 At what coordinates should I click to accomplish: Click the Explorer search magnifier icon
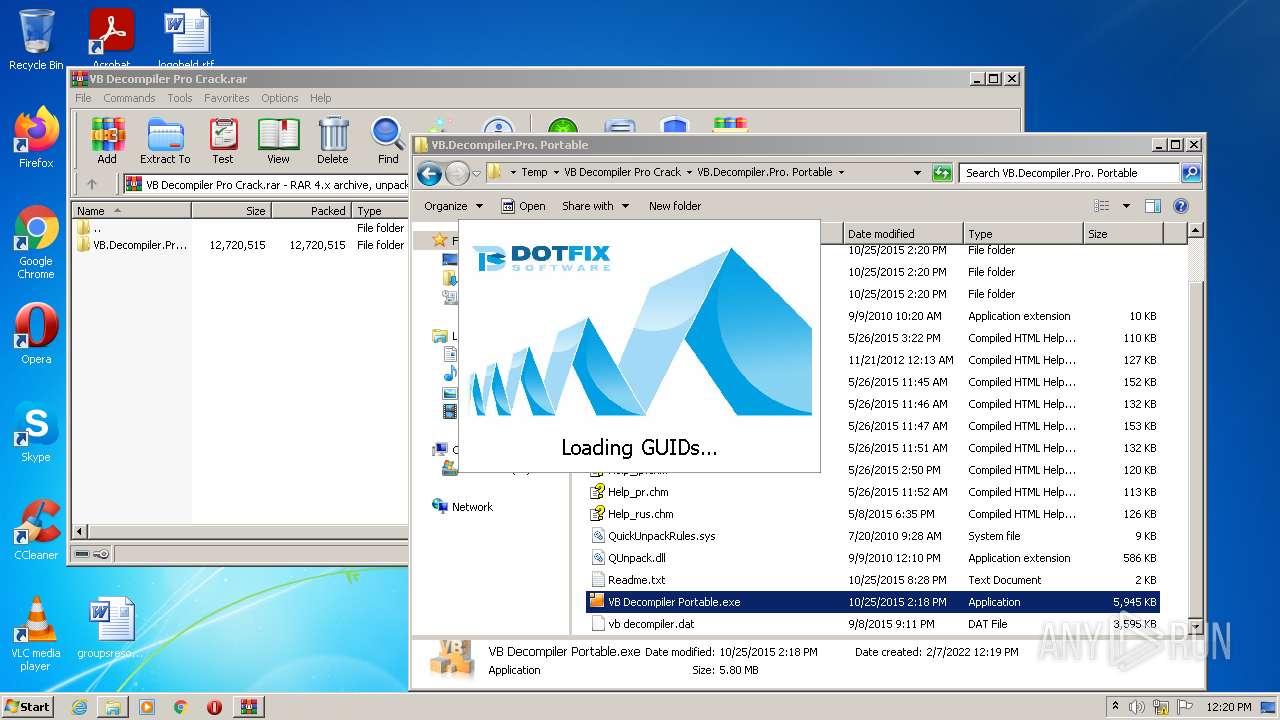[x=1191, y=173]
